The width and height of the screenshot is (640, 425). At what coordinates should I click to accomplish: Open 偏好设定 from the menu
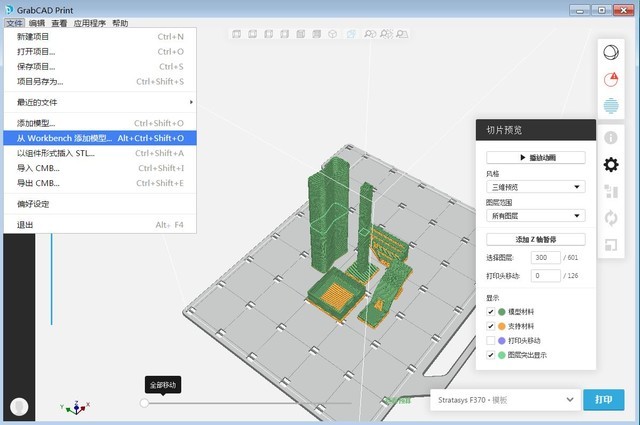point(100,204)
